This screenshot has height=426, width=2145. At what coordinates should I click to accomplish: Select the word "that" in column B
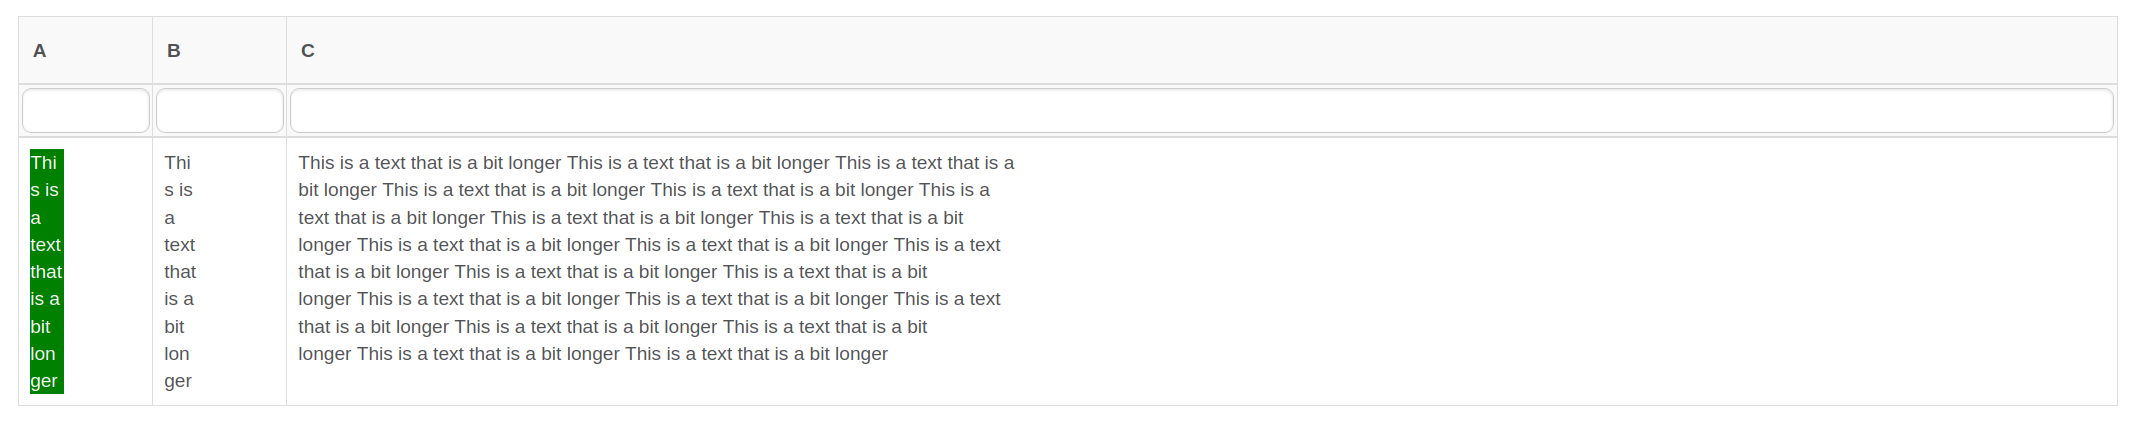point(180,272)
